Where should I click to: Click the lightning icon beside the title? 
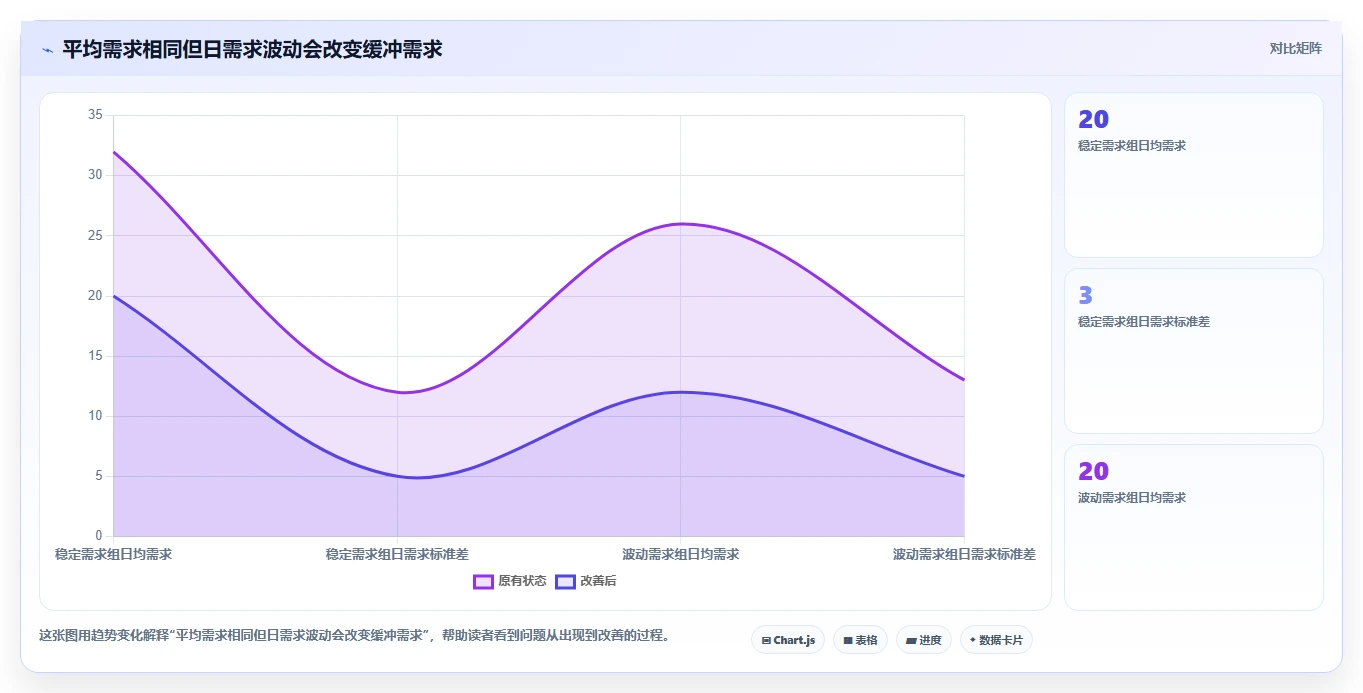(x=47, y=50)
